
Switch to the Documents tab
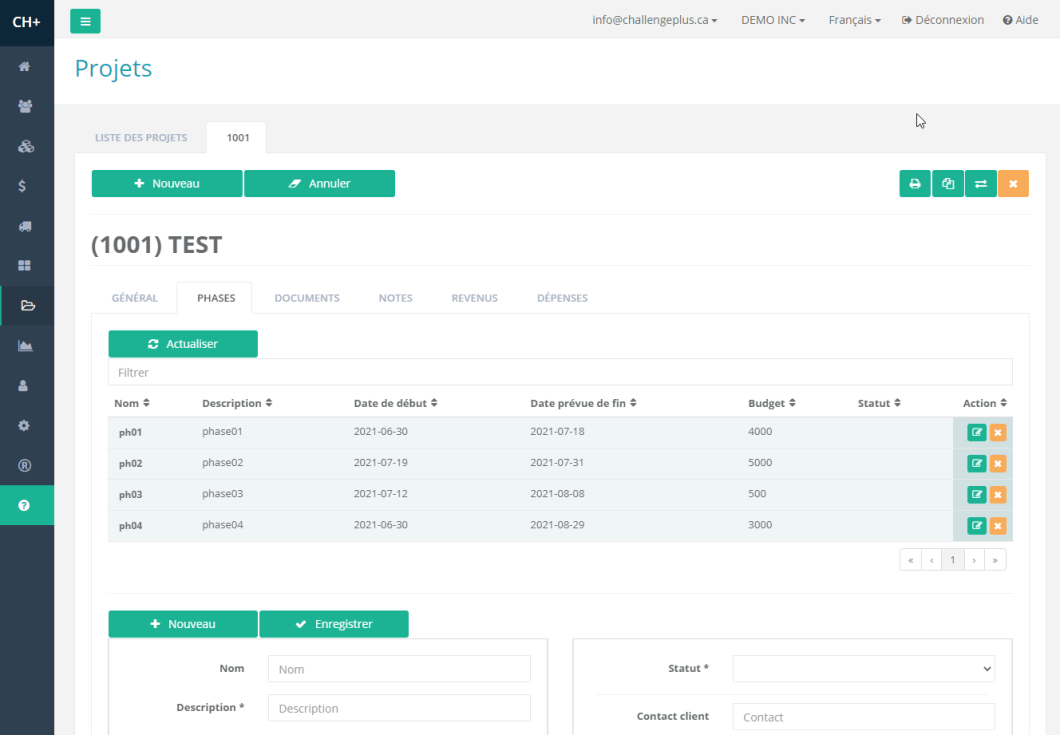click(307, 298)
